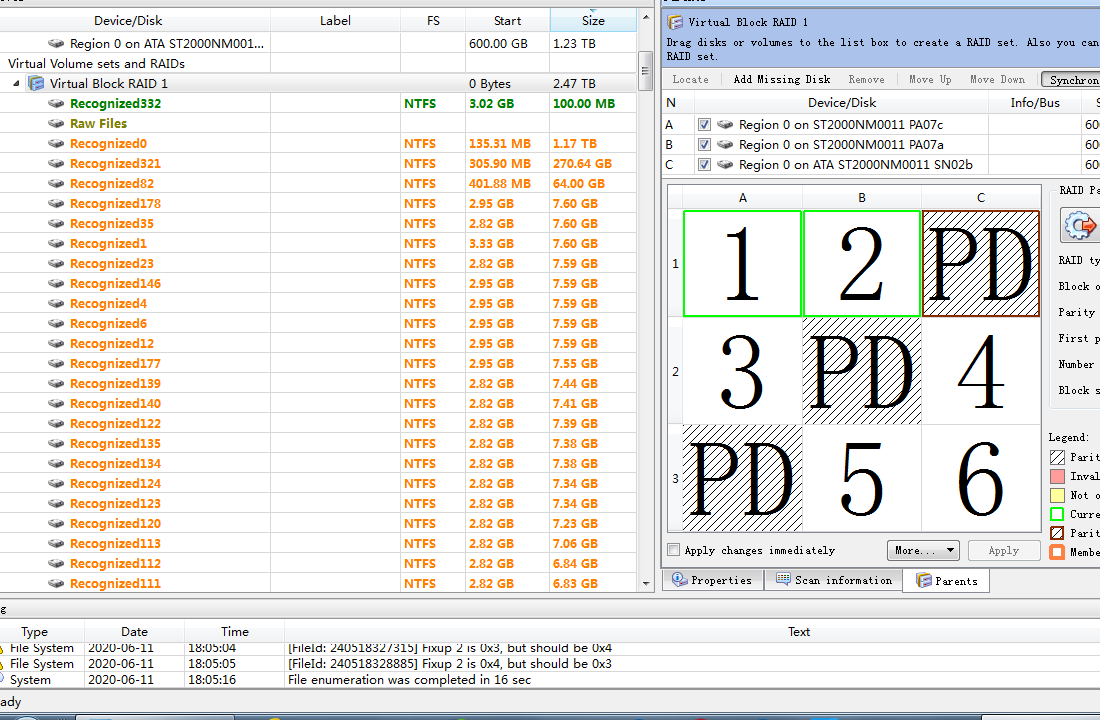
Task: Click the Virtual Block RAID 1 volume icon
Action: pyautogui.click(x=36, y=84)
